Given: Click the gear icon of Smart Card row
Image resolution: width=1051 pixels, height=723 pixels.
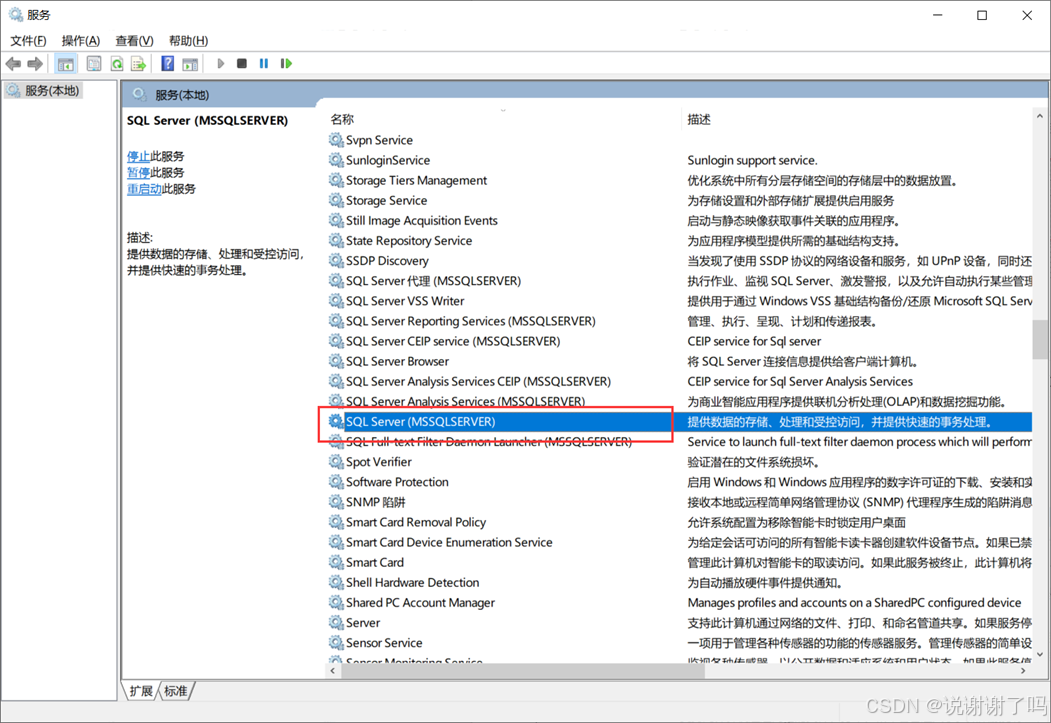Looking at the screenshot, I should [x=336, y=562].
